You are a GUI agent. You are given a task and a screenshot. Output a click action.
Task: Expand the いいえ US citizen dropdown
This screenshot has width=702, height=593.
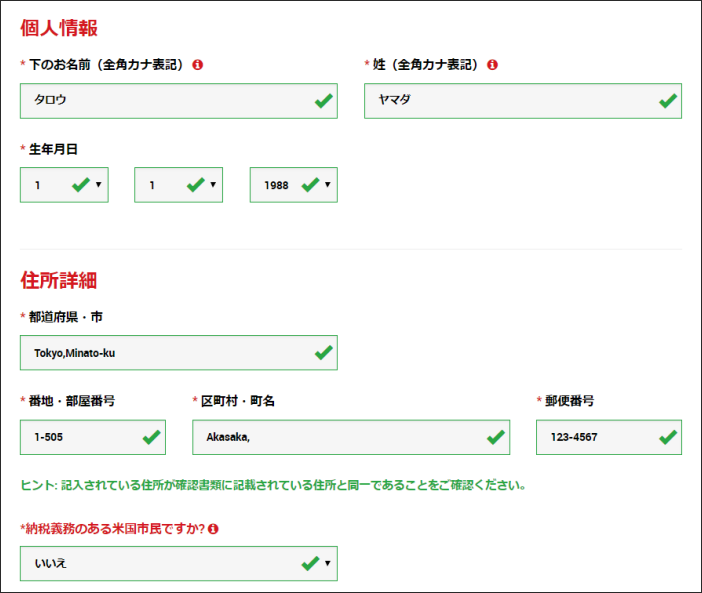[179, 563]
